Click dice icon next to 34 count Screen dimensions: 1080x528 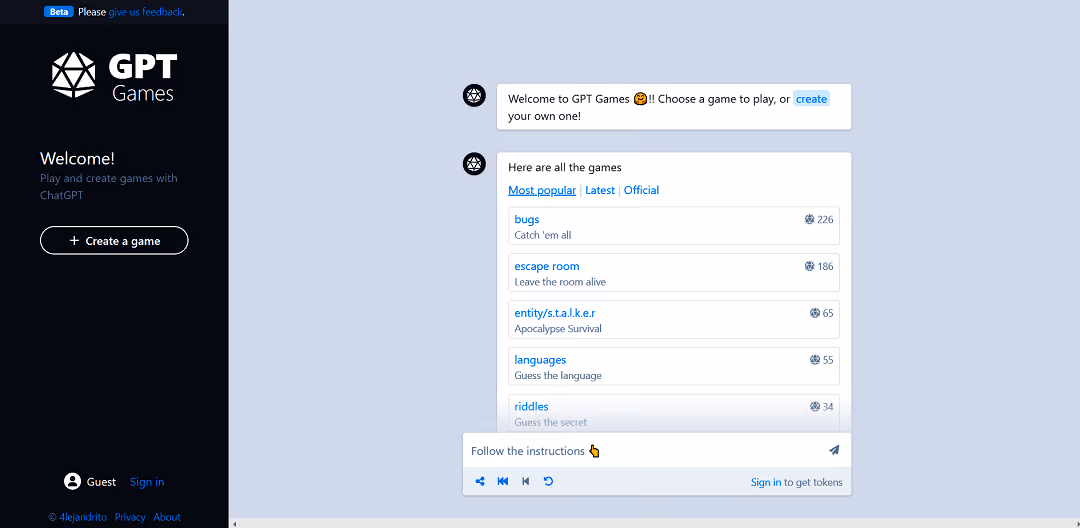(815, 407)
